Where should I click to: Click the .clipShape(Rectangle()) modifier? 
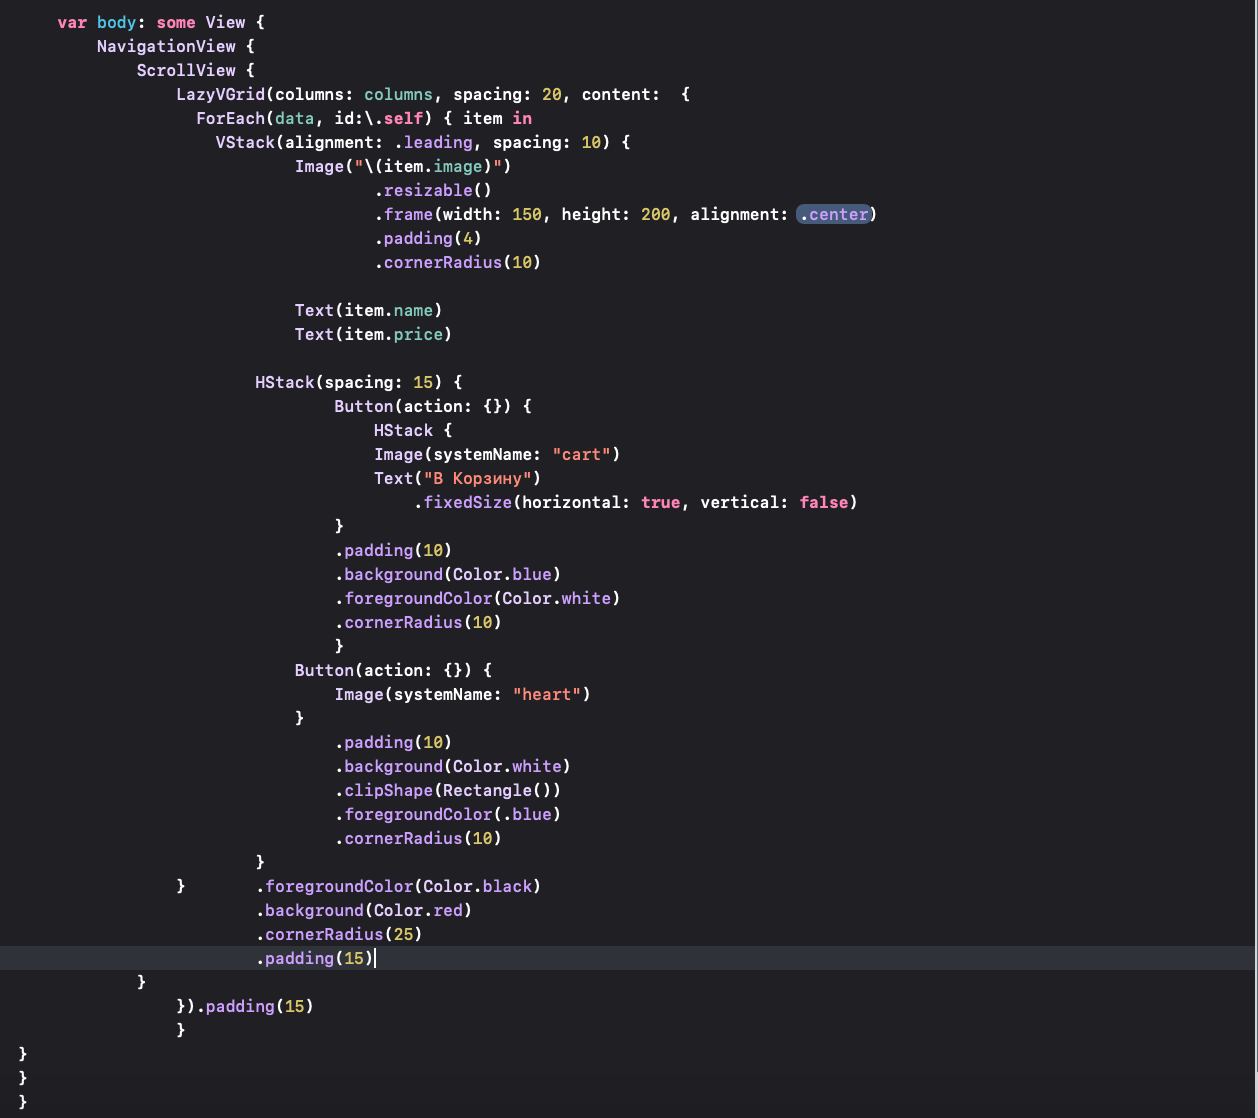click(448, 790)
